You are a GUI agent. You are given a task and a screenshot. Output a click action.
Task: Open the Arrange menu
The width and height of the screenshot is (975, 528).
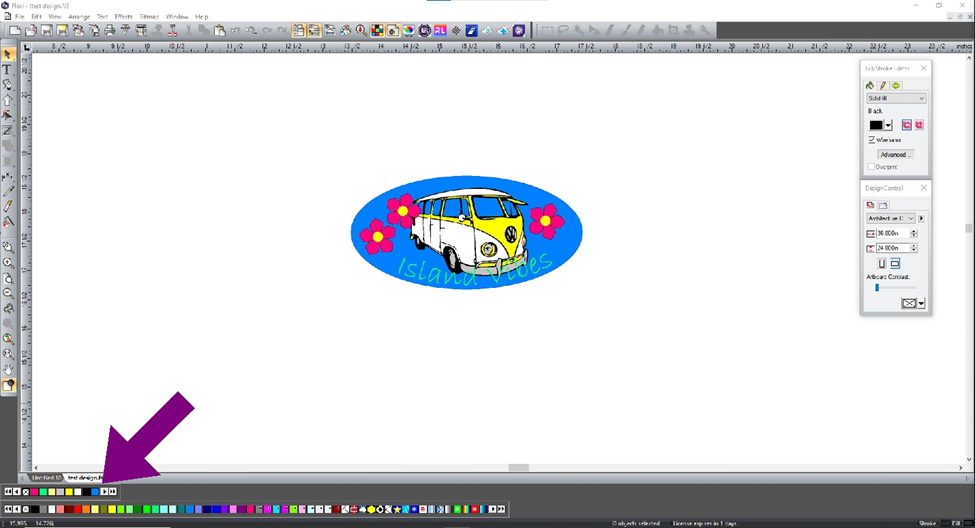click(79, 17)
